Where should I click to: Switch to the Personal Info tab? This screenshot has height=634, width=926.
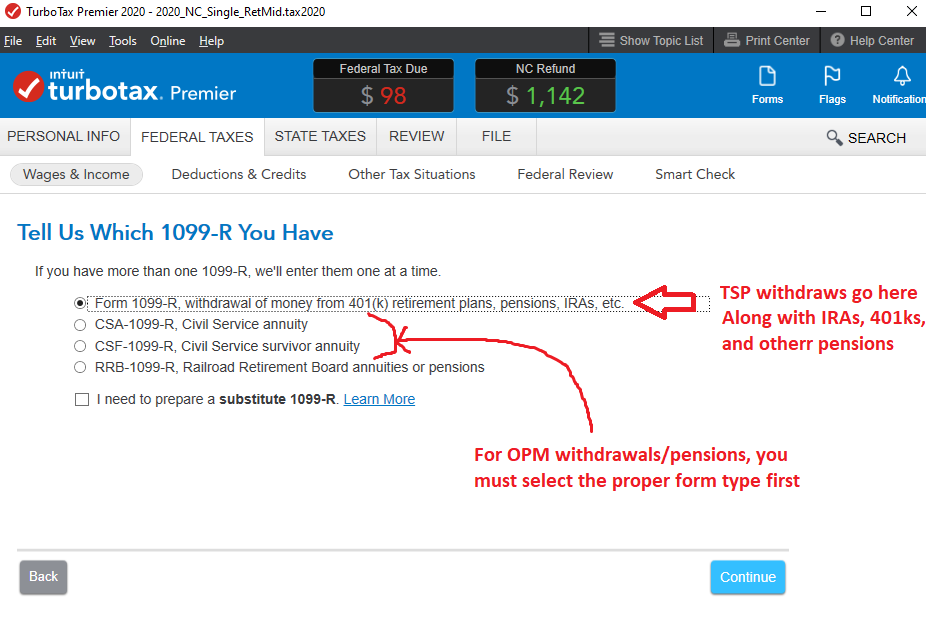(x=64, y=136)
